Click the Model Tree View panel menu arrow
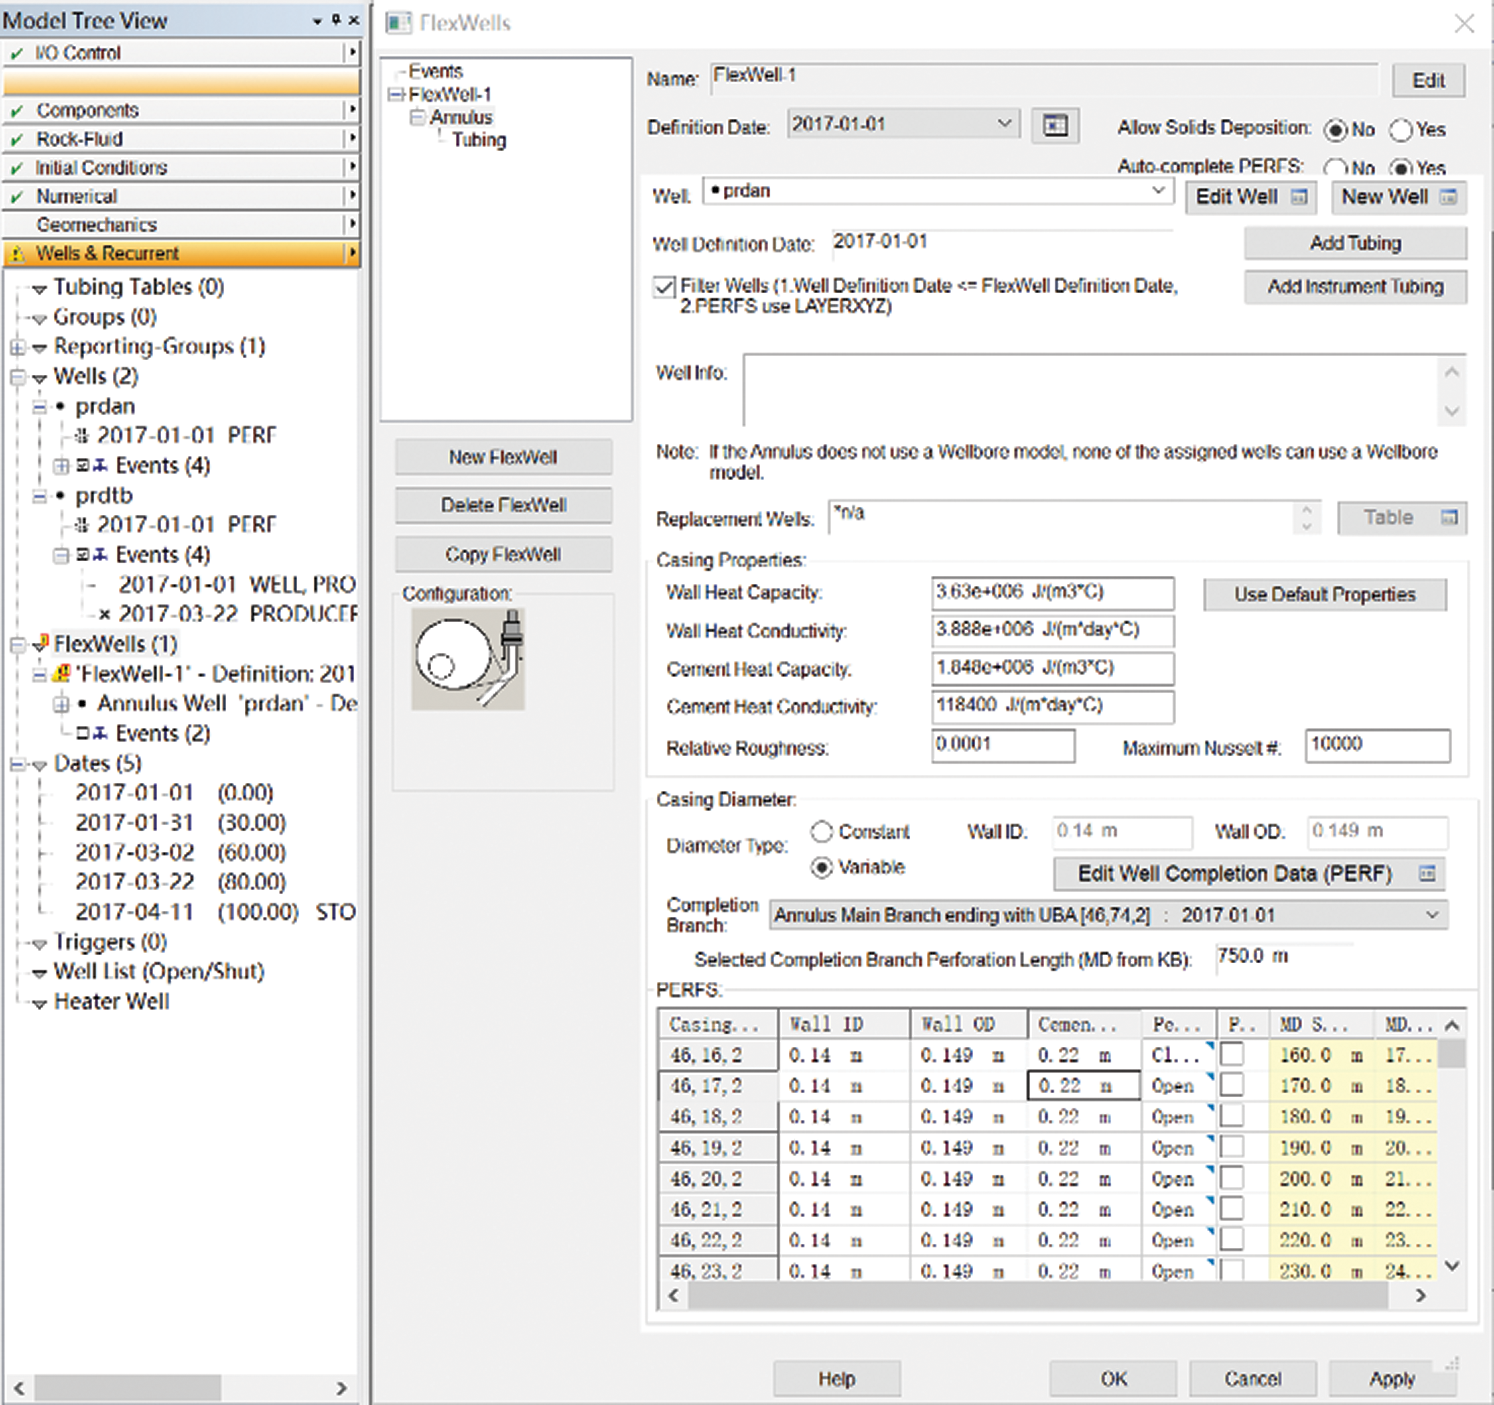The width and height of the screenshot is (1494, 1405). 317,20
